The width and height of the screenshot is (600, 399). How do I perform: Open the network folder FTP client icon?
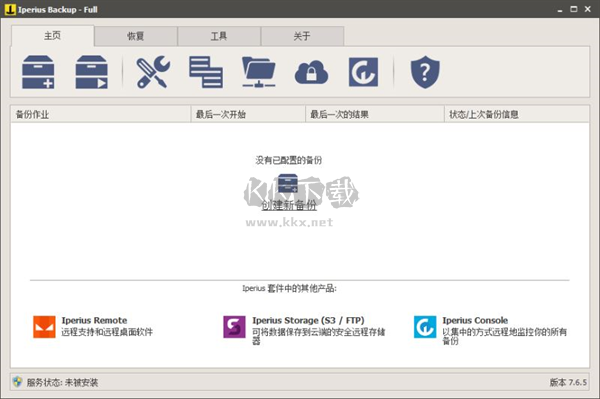[x=259, y=72]
